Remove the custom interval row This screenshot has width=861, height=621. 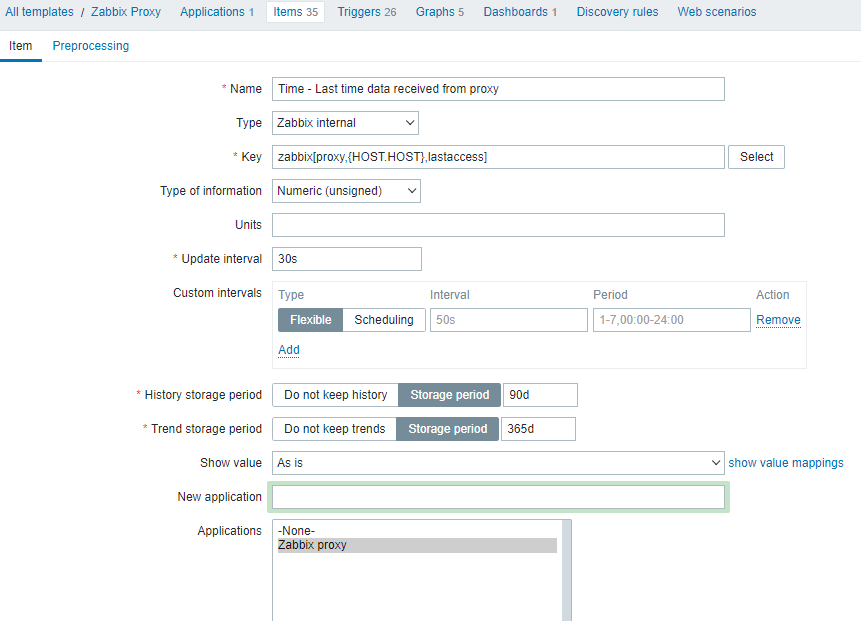[x=778, y=320]
